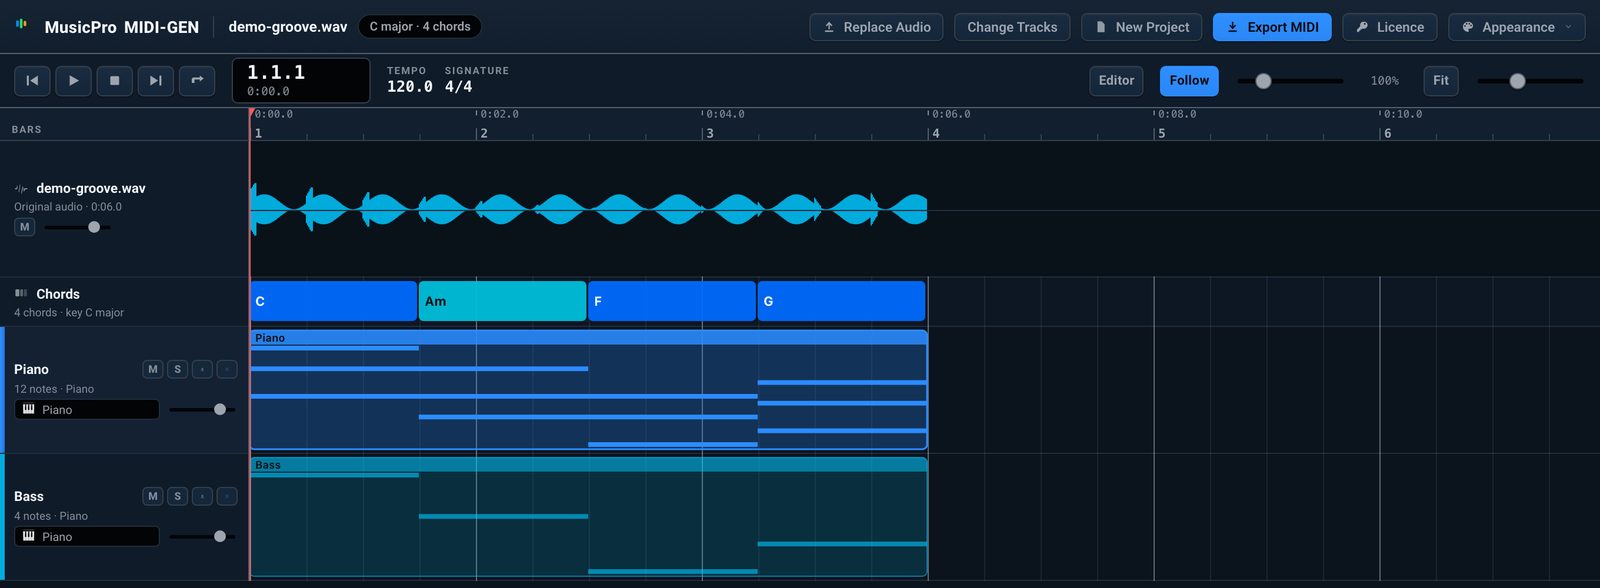This screenshot has height=588, width=1600.
Task: Select the C chord block
Action: click(333, 301)
